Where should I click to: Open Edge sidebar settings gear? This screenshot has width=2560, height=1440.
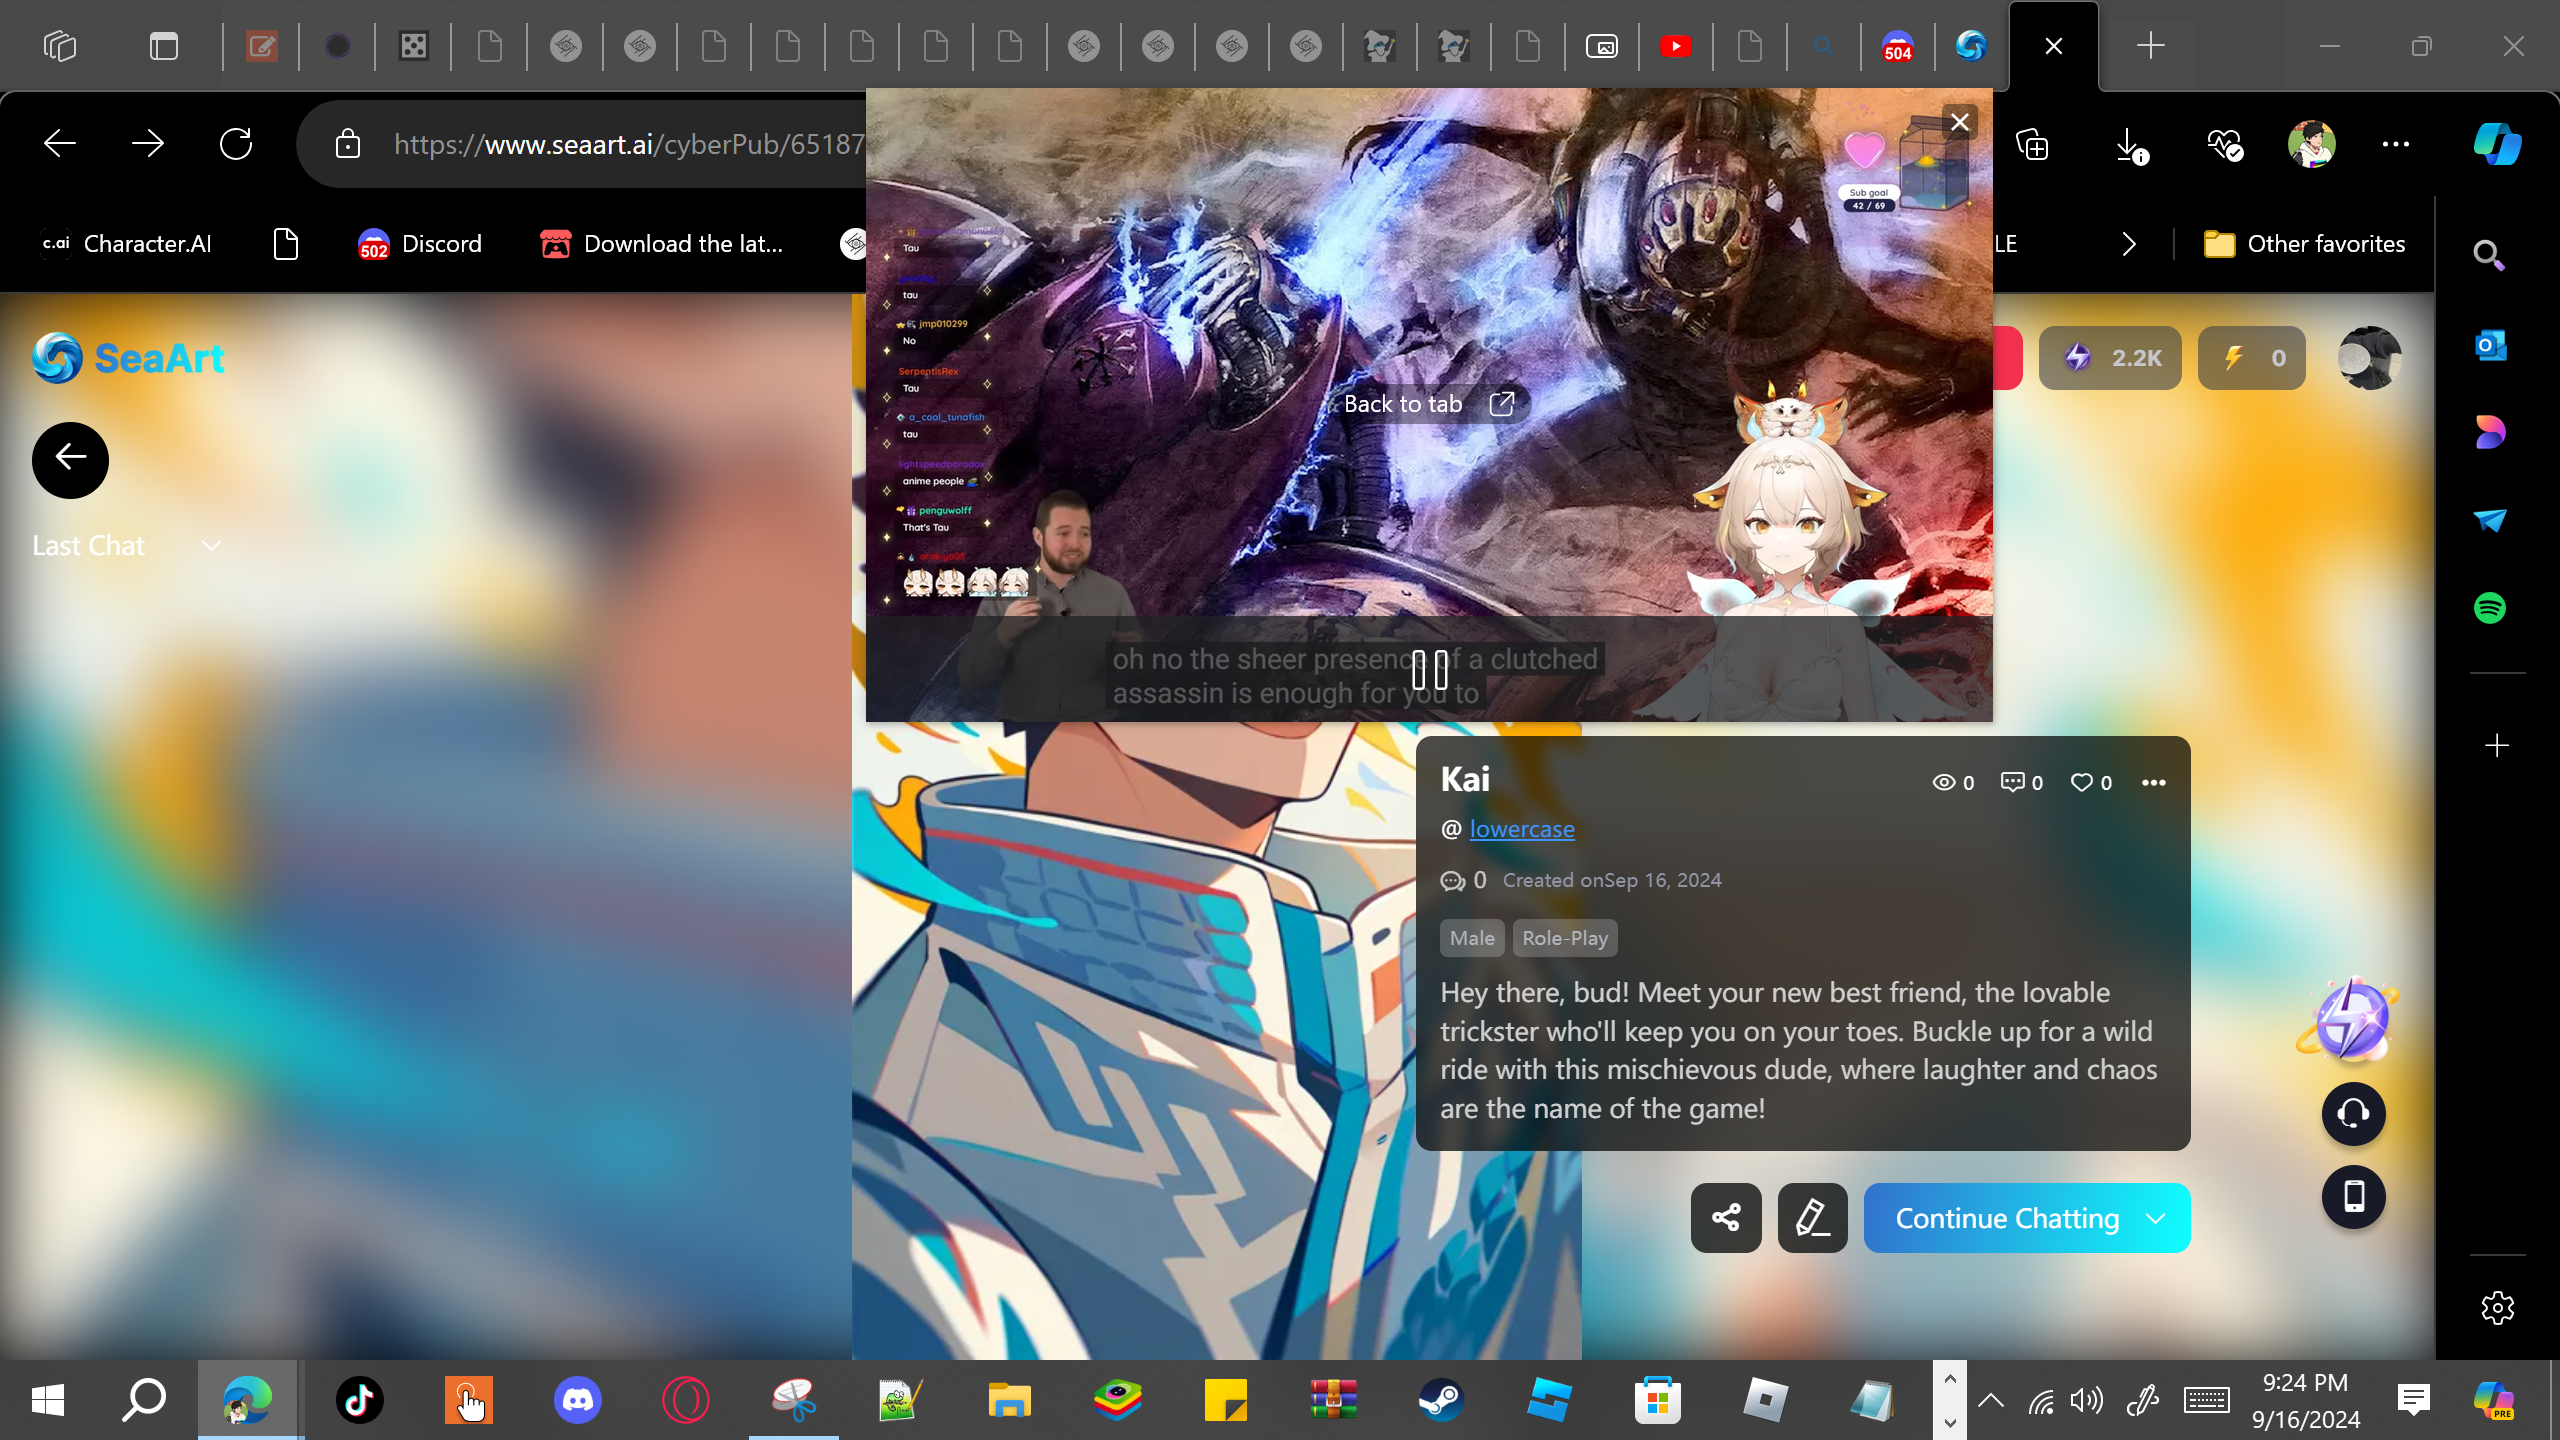point(2497,1308)
